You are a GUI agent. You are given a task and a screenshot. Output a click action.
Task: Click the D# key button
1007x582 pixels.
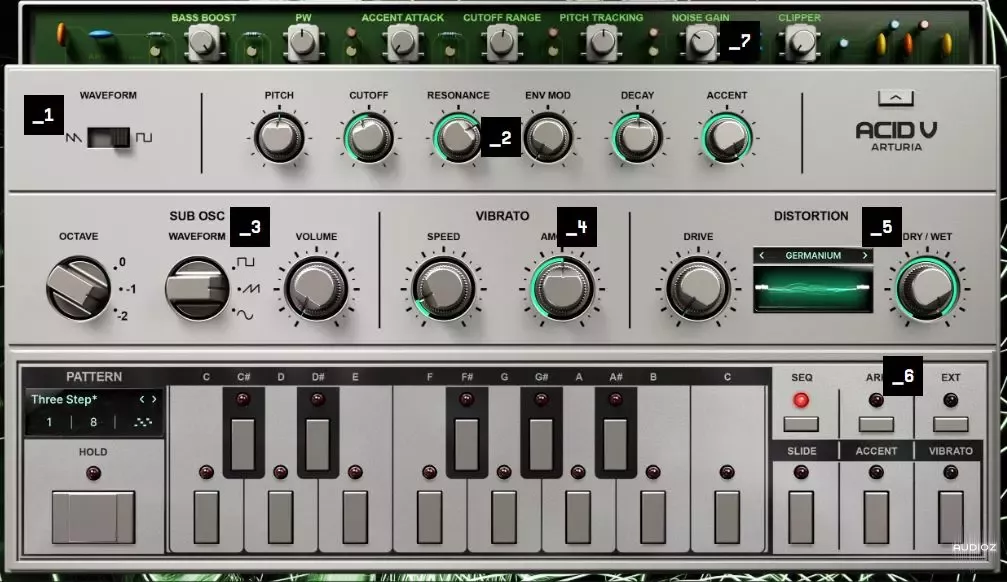click(x=317, y=443)
